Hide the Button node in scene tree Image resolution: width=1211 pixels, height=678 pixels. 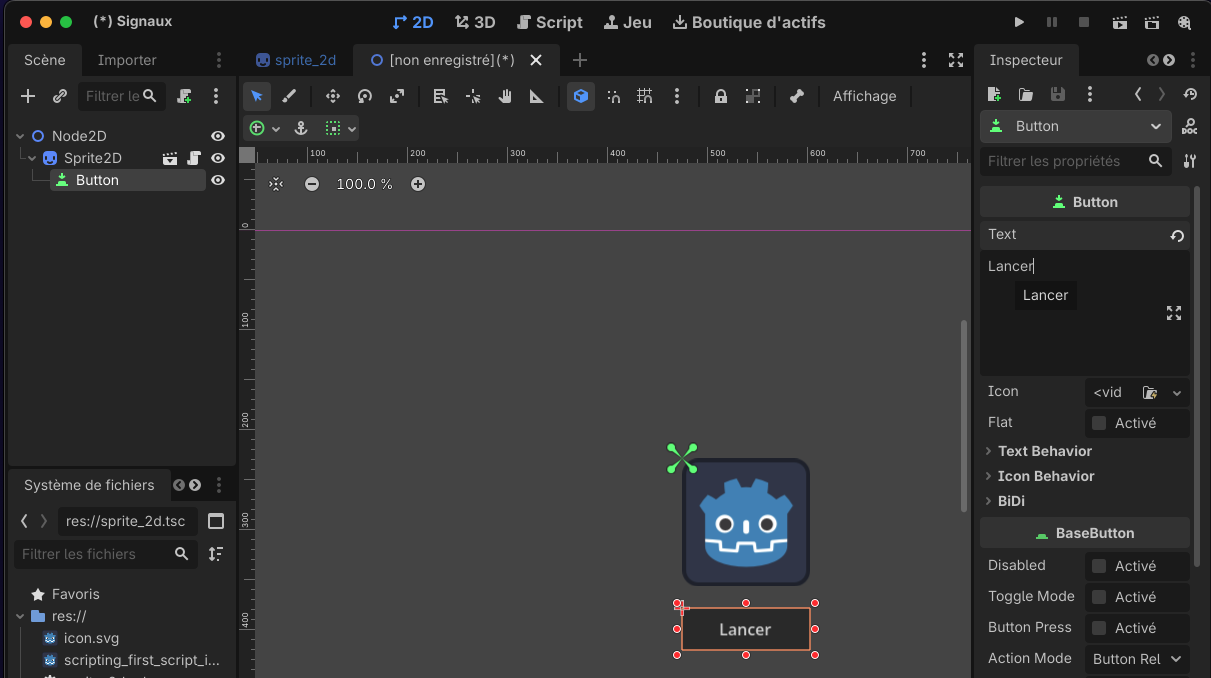218,180
